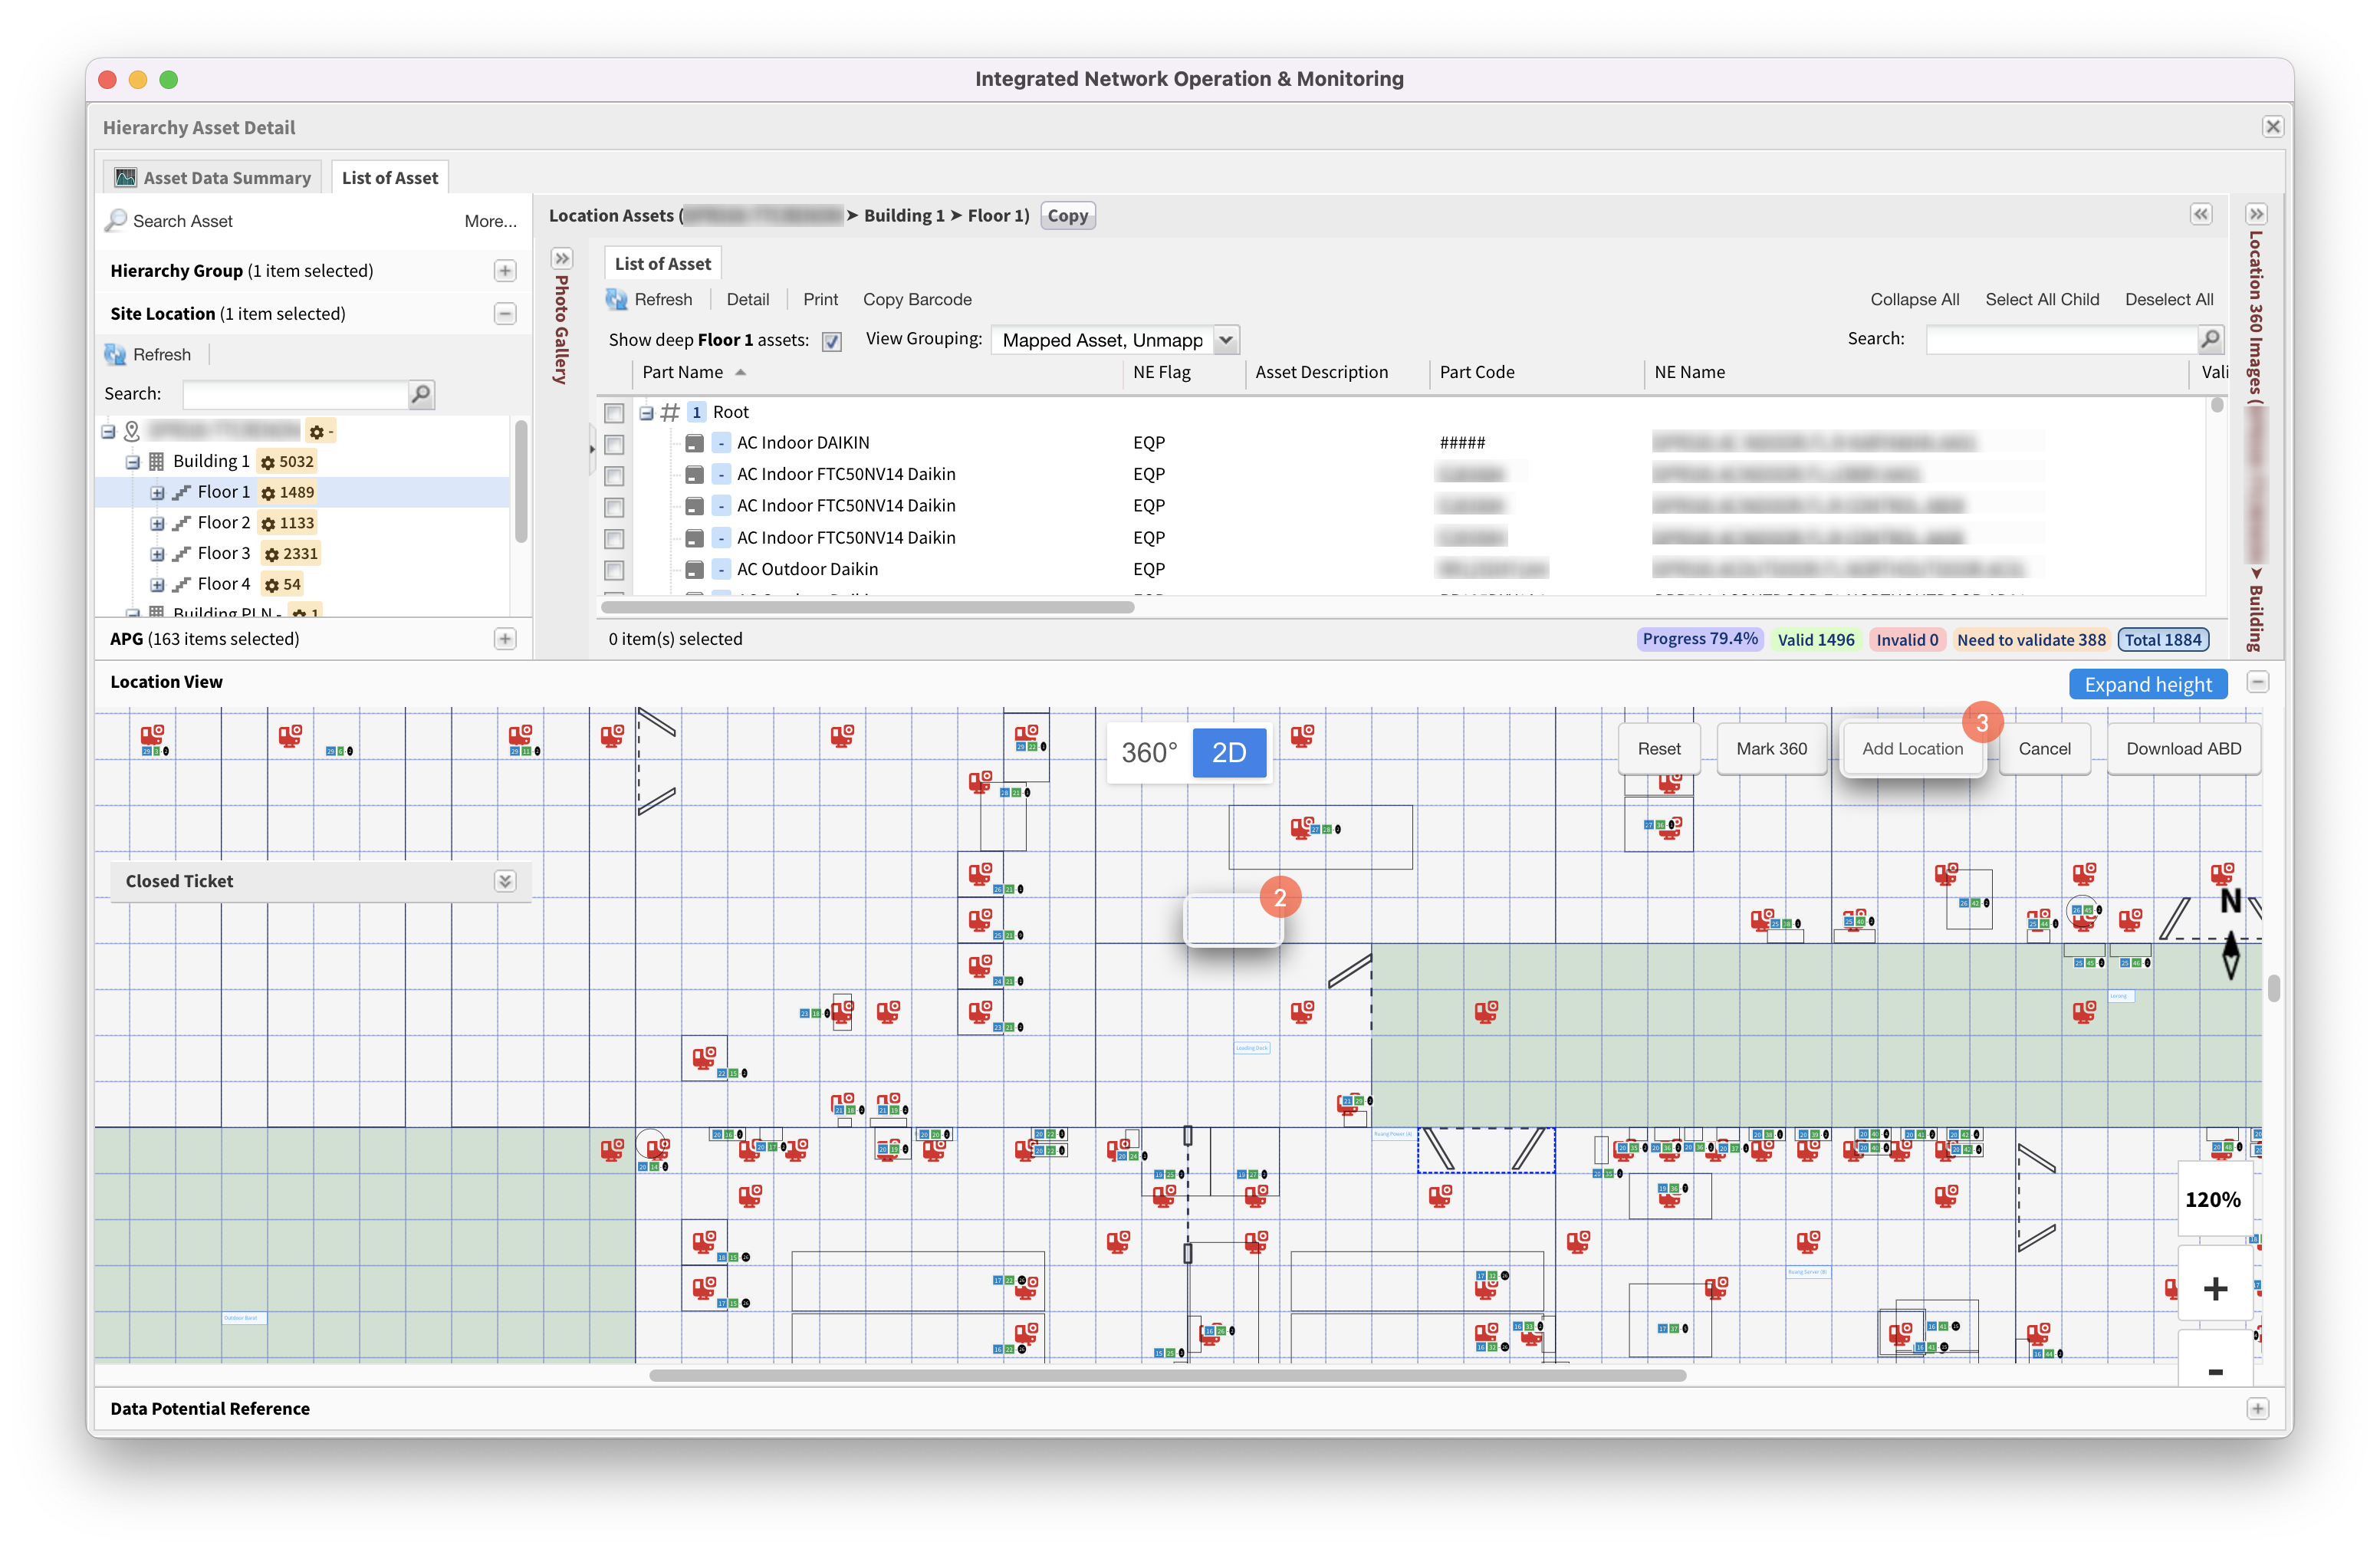Click the Asset Data Summary chart icon
The image size is (2380, 1552).
point(125,177)
